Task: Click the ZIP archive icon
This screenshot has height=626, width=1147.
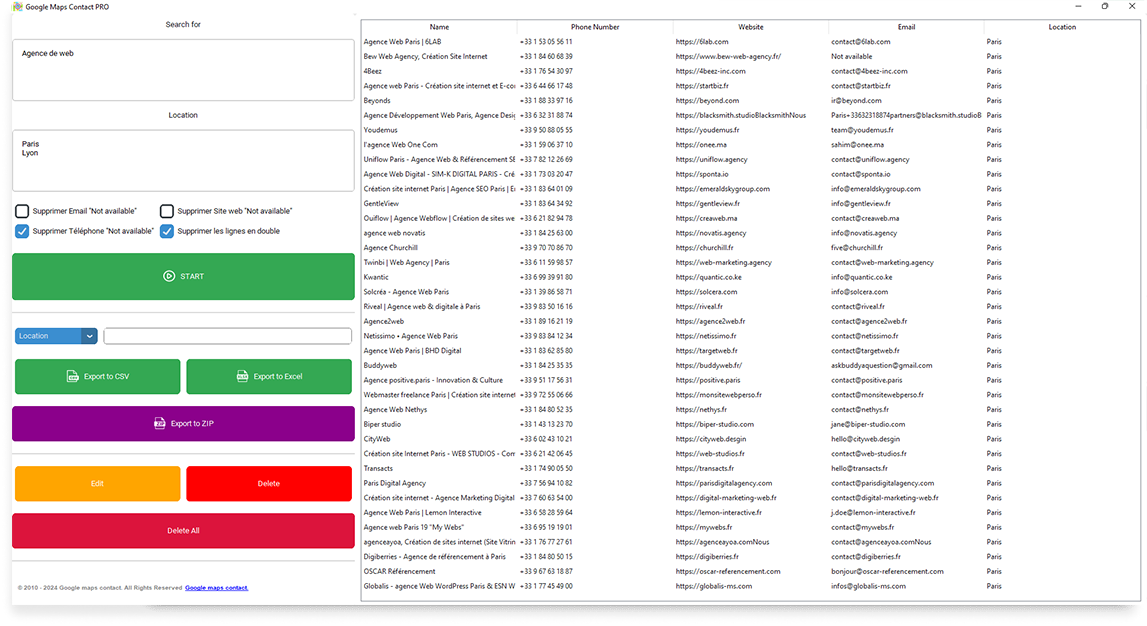Action: point(159,424)
